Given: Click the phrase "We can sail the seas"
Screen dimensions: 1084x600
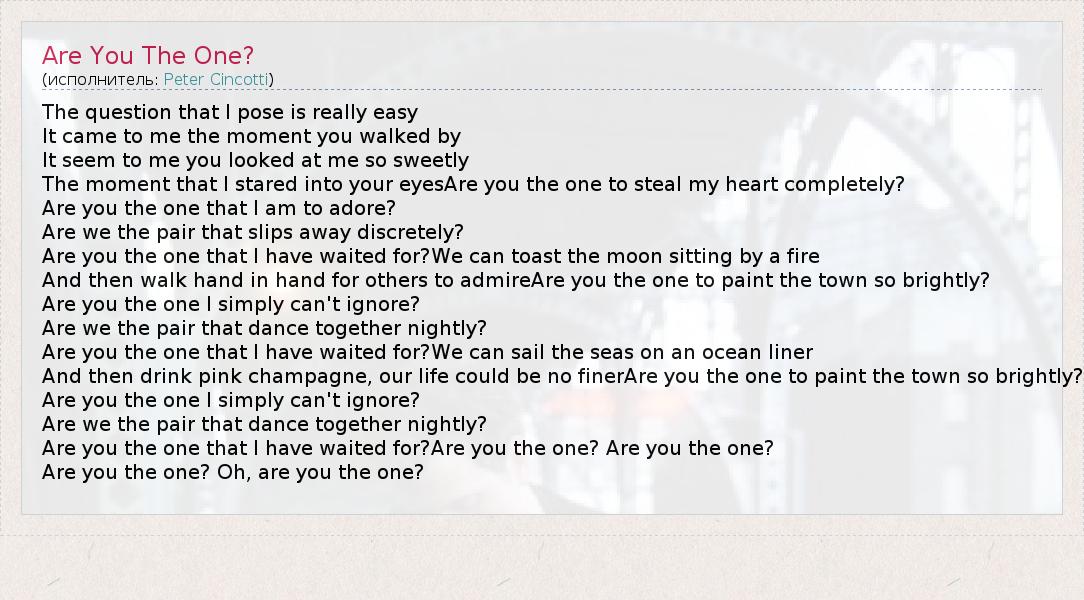Looking at the screenshot, I should click(x=518, y=352).
